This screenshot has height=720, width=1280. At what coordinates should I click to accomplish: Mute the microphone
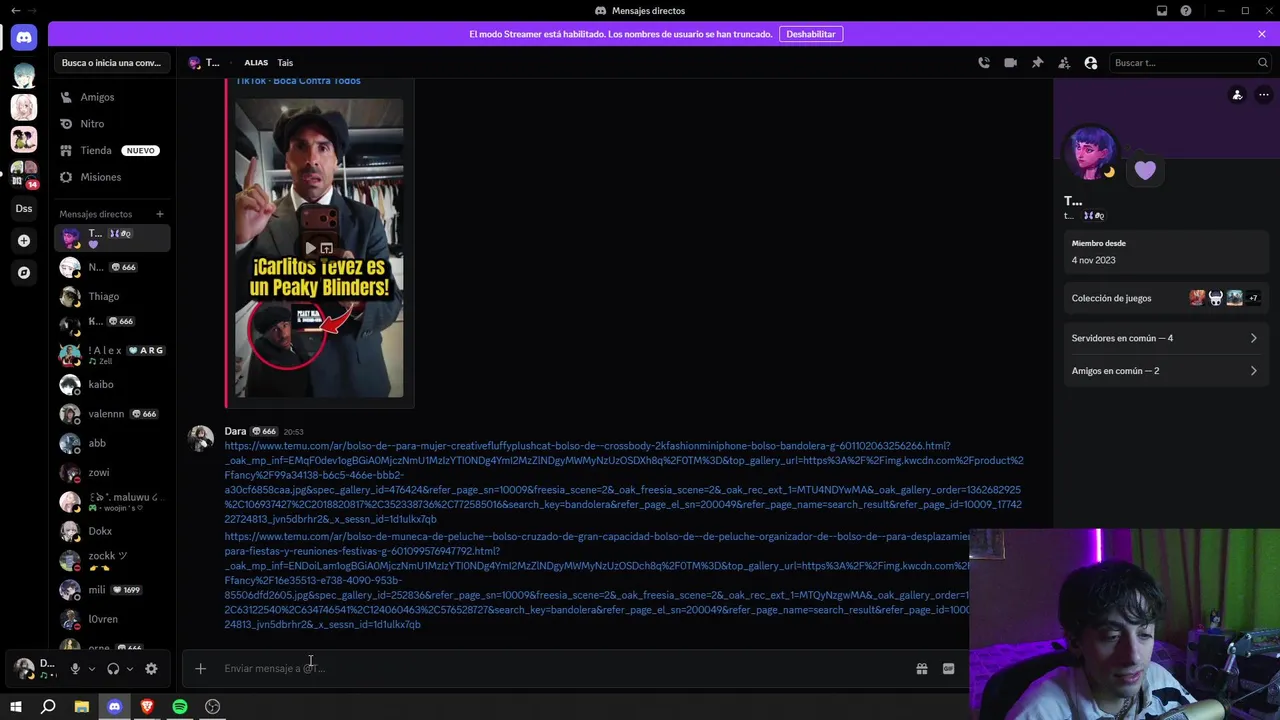tap(75, 669)
